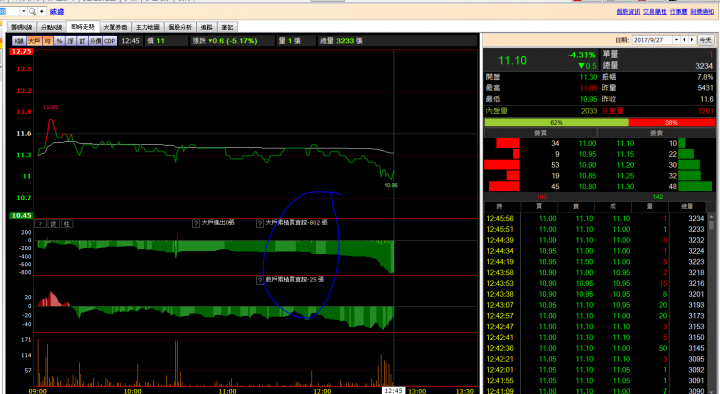Click help icon beside 大戶進出 label
The width and height of the screenshot is (720, 394).
point(196,224)
